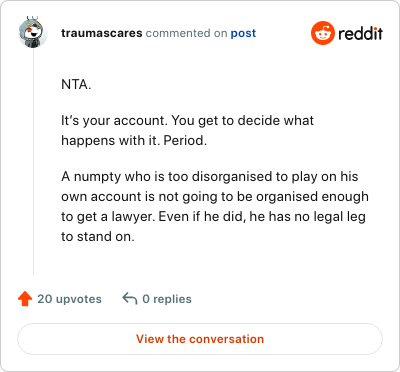Click the 'NTA.' verdict text
The height and width of the screenshot is (372, 400).
[x=76, y=85]
